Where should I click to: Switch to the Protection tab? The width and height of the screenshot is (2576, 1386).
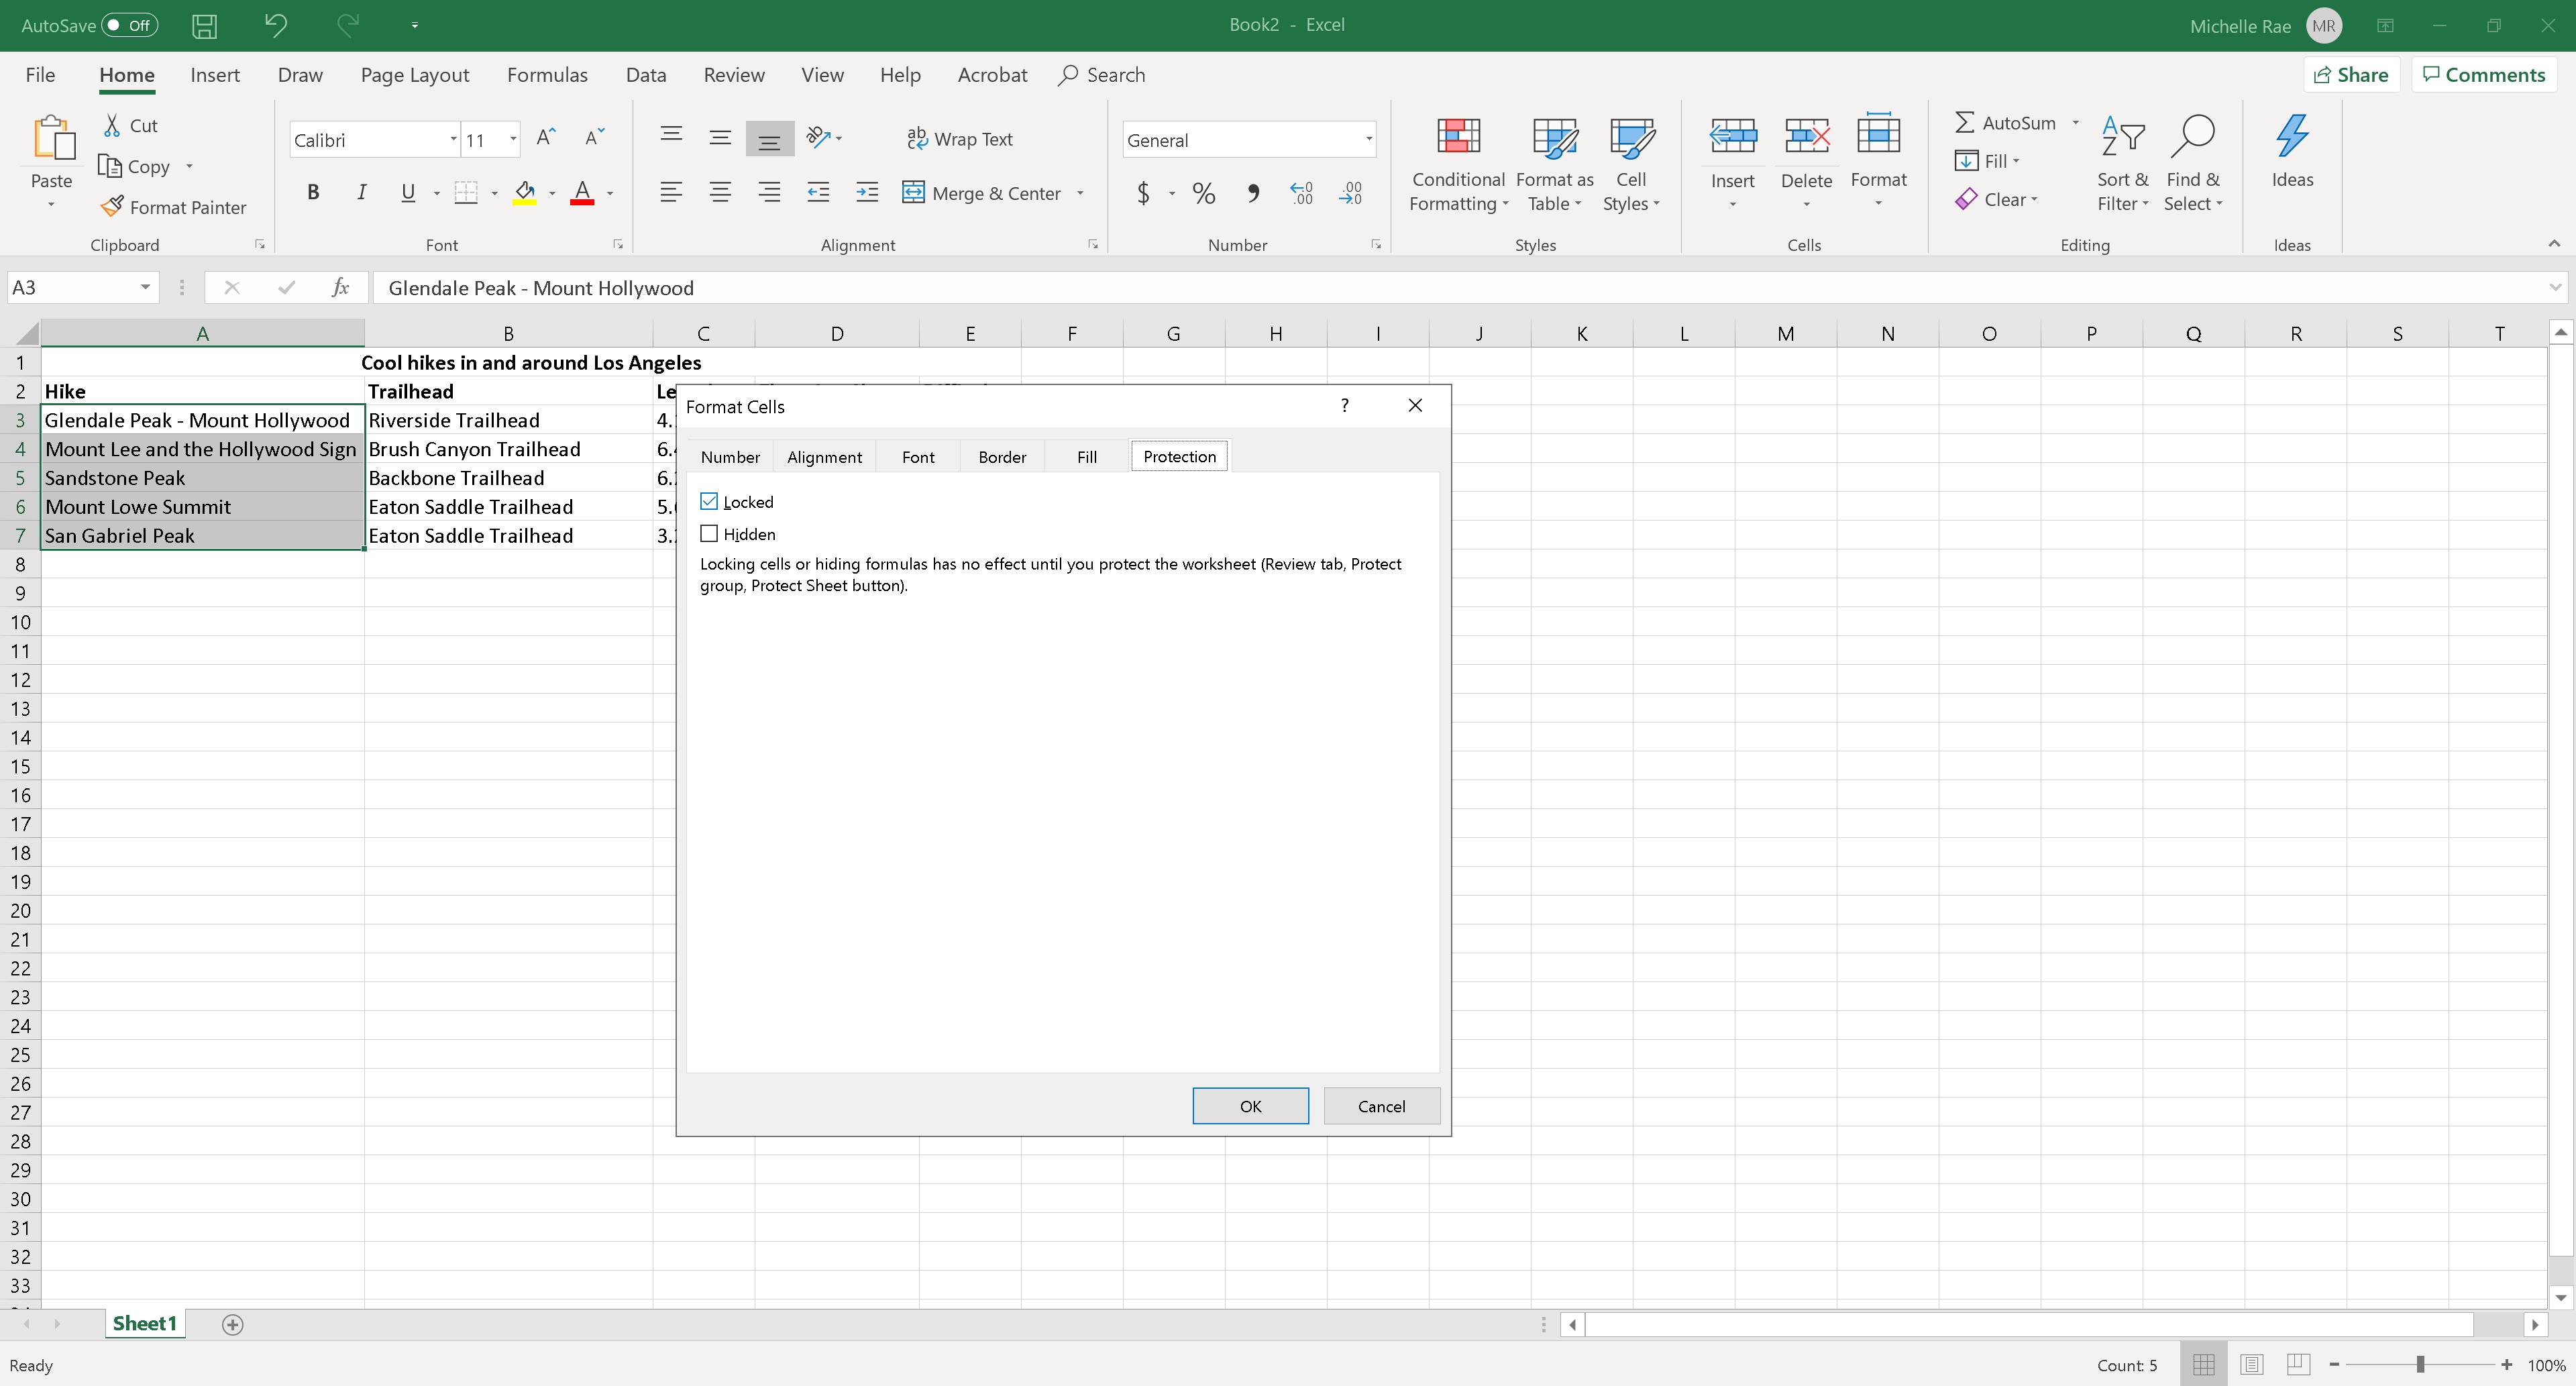point(1179,456)
